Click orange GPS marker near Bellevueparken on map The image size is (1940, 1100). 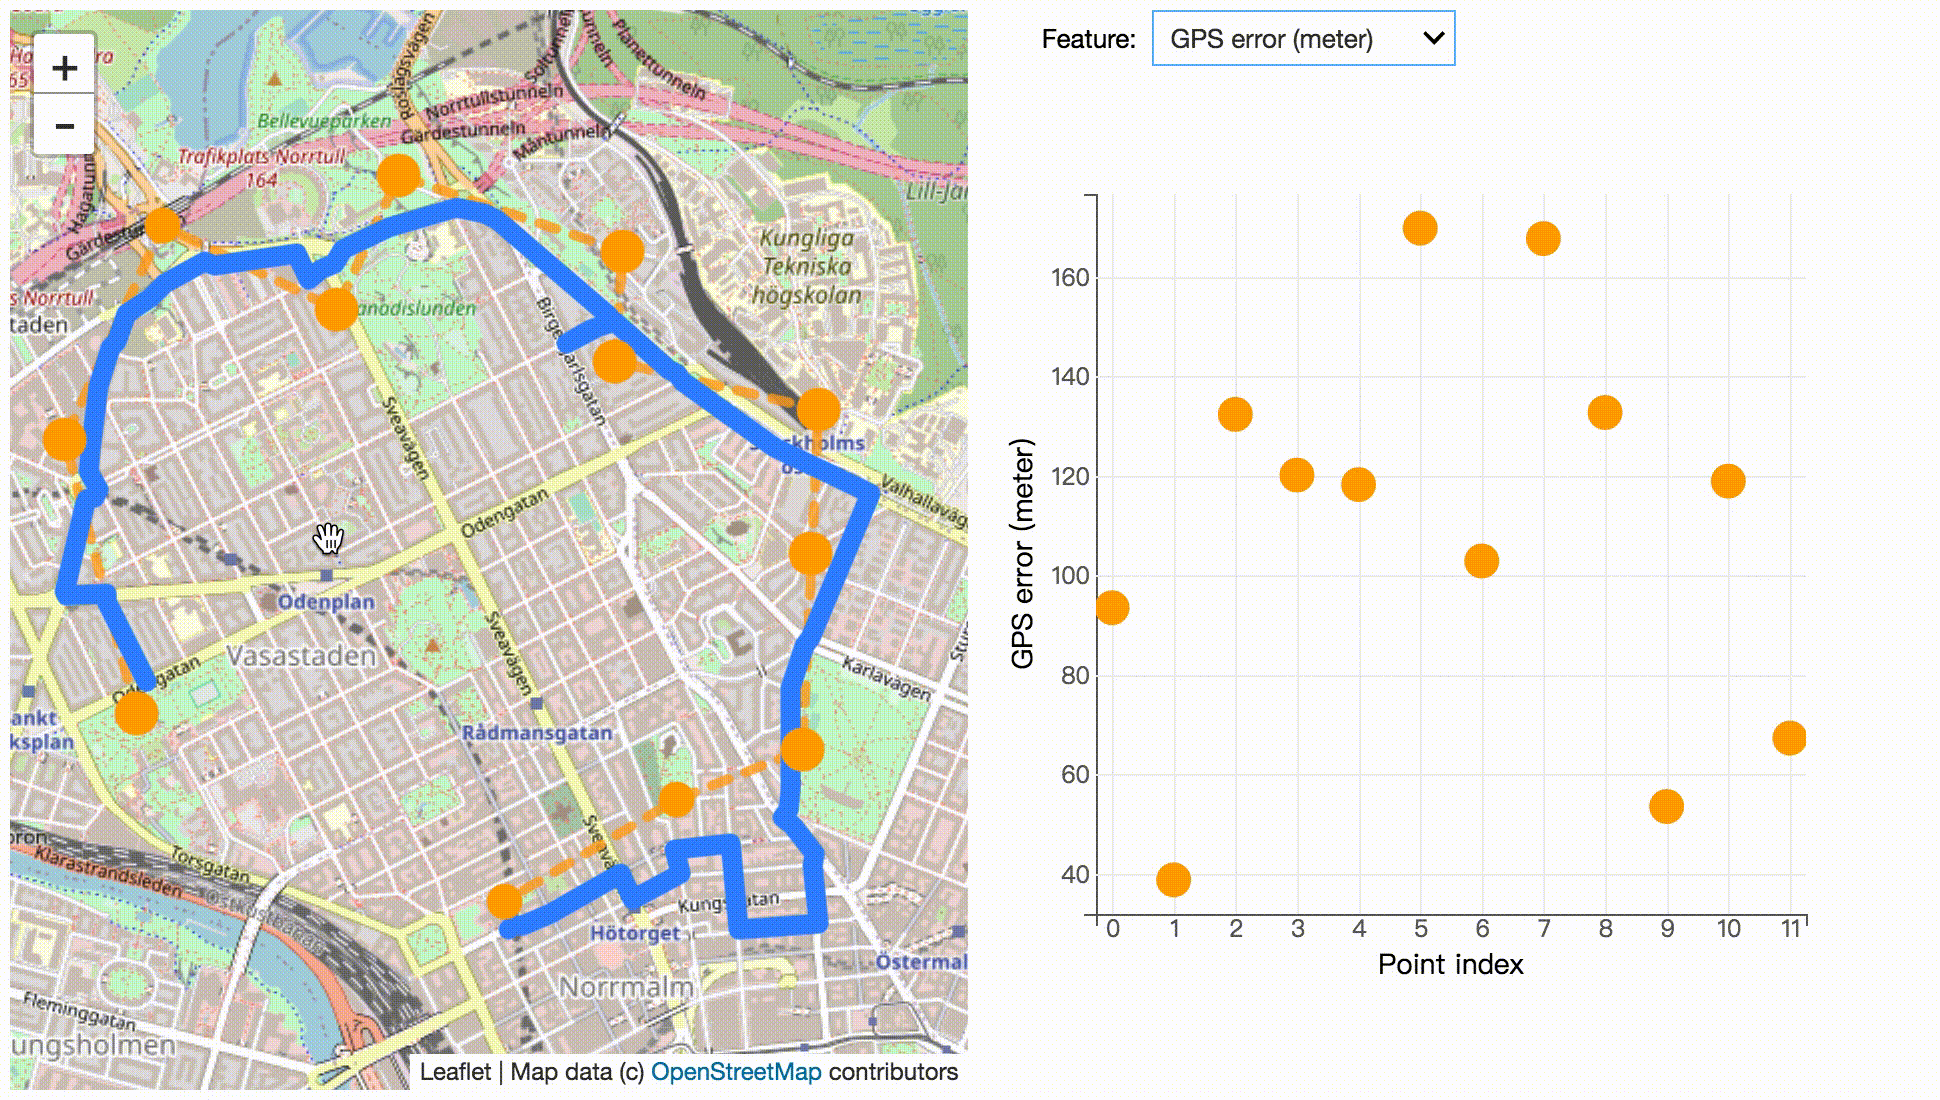coord(398,175)
